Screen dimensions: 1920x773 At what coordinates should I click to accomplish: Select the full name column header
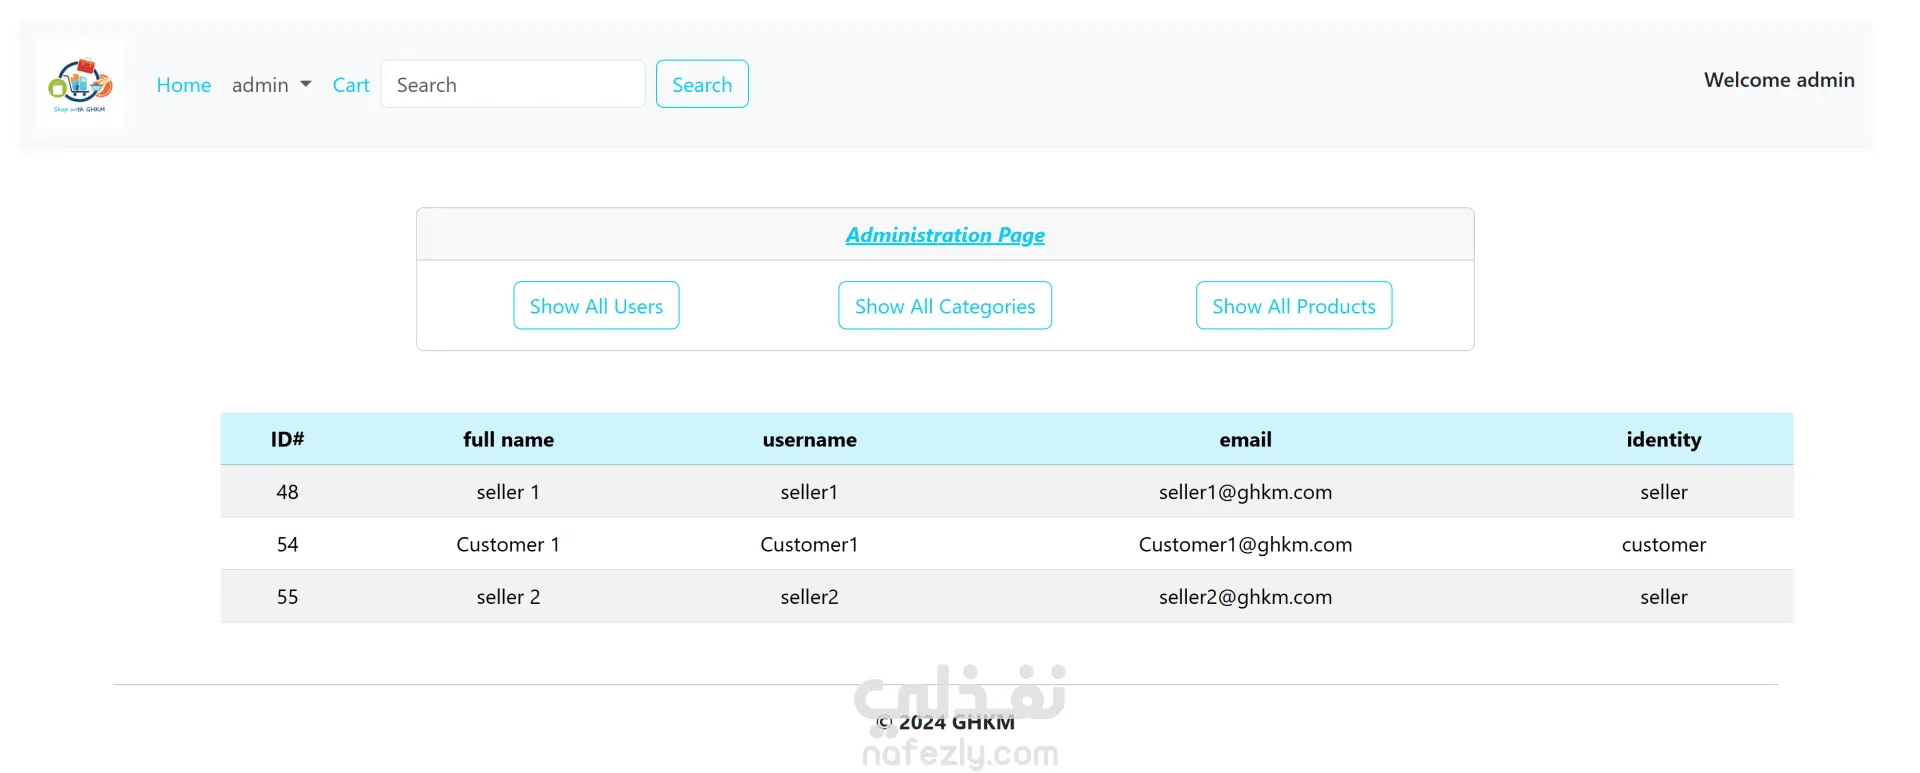[508, 439]
